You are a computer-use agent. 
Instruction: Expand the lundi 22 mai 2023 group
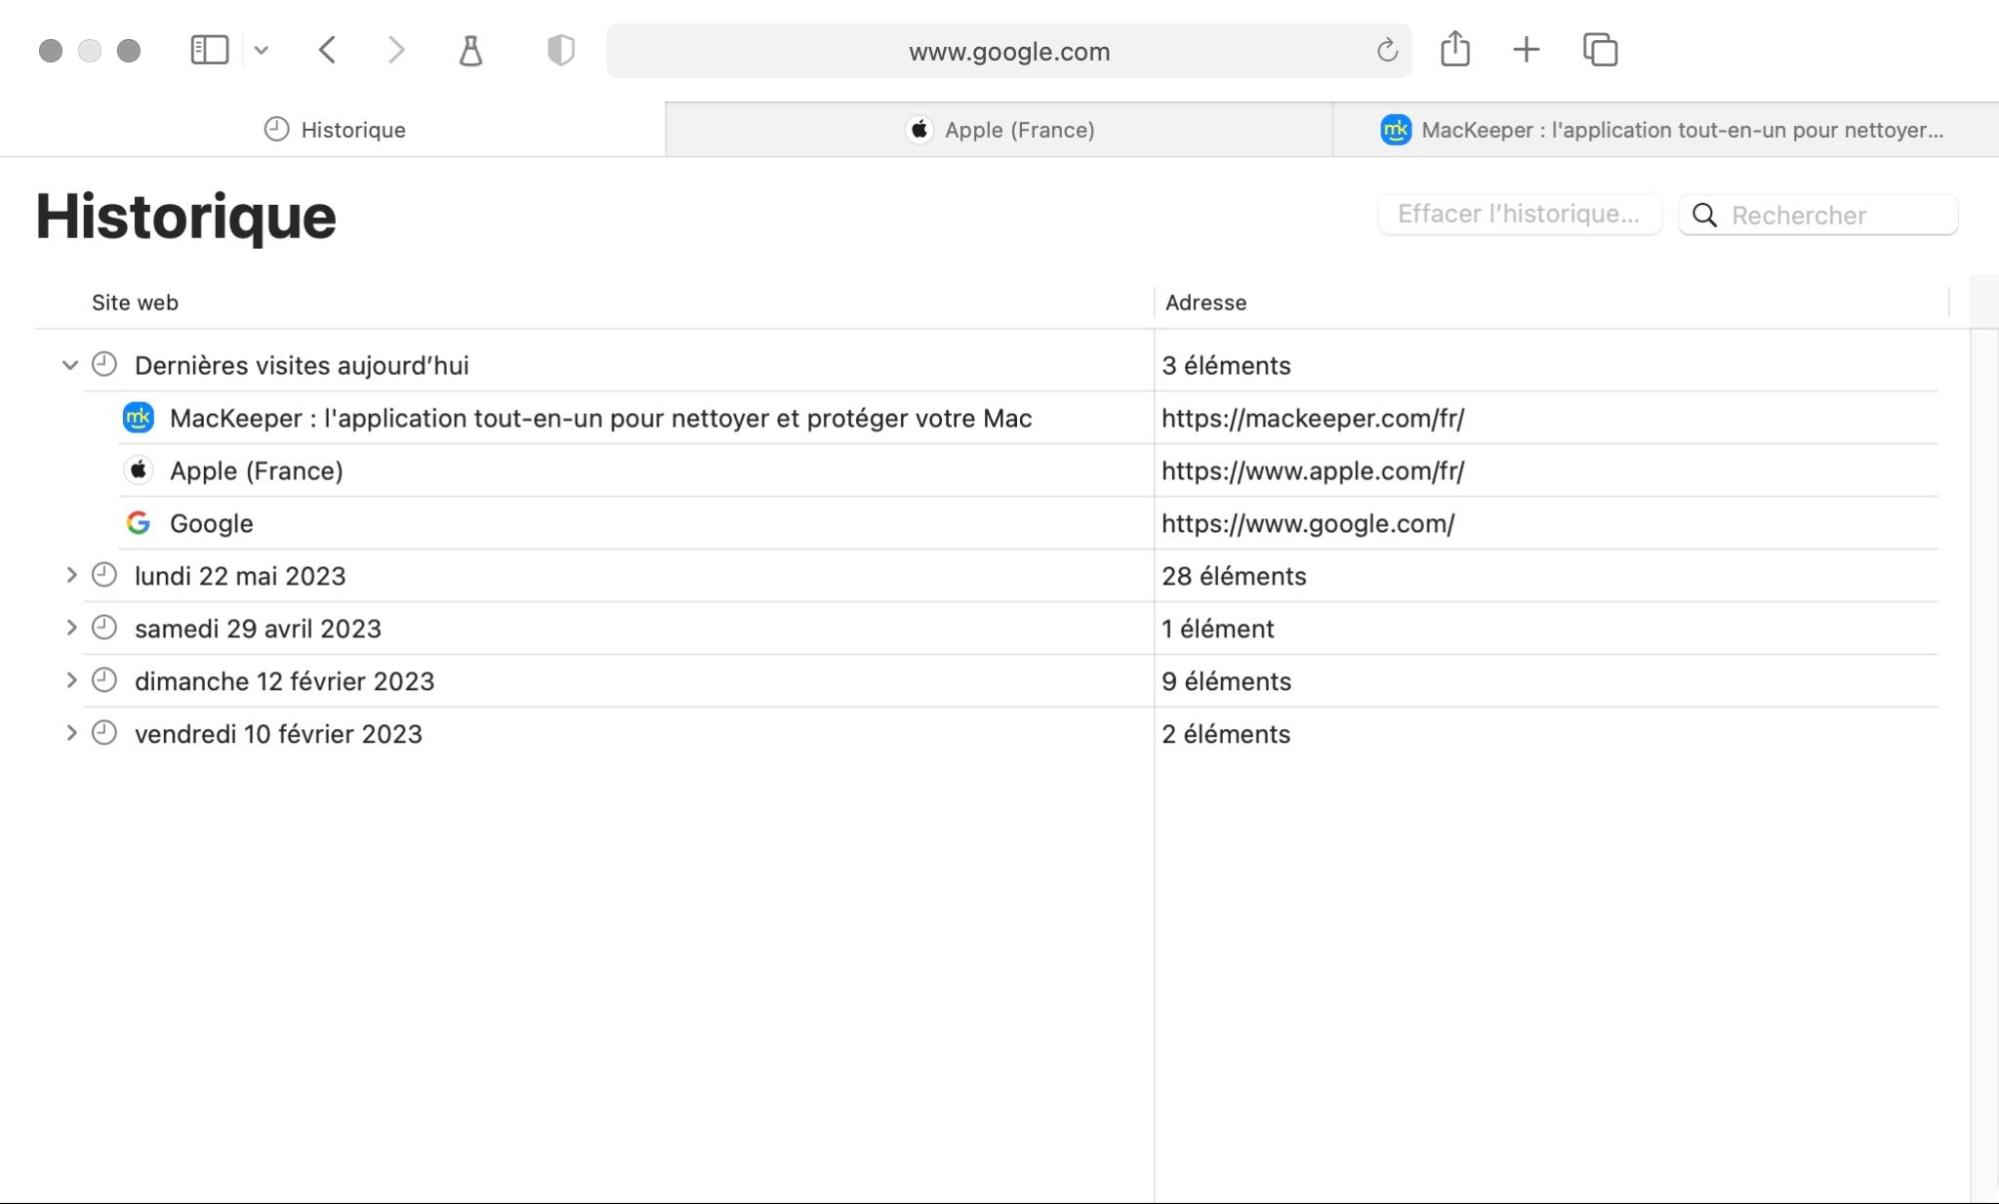coord(71,575)
